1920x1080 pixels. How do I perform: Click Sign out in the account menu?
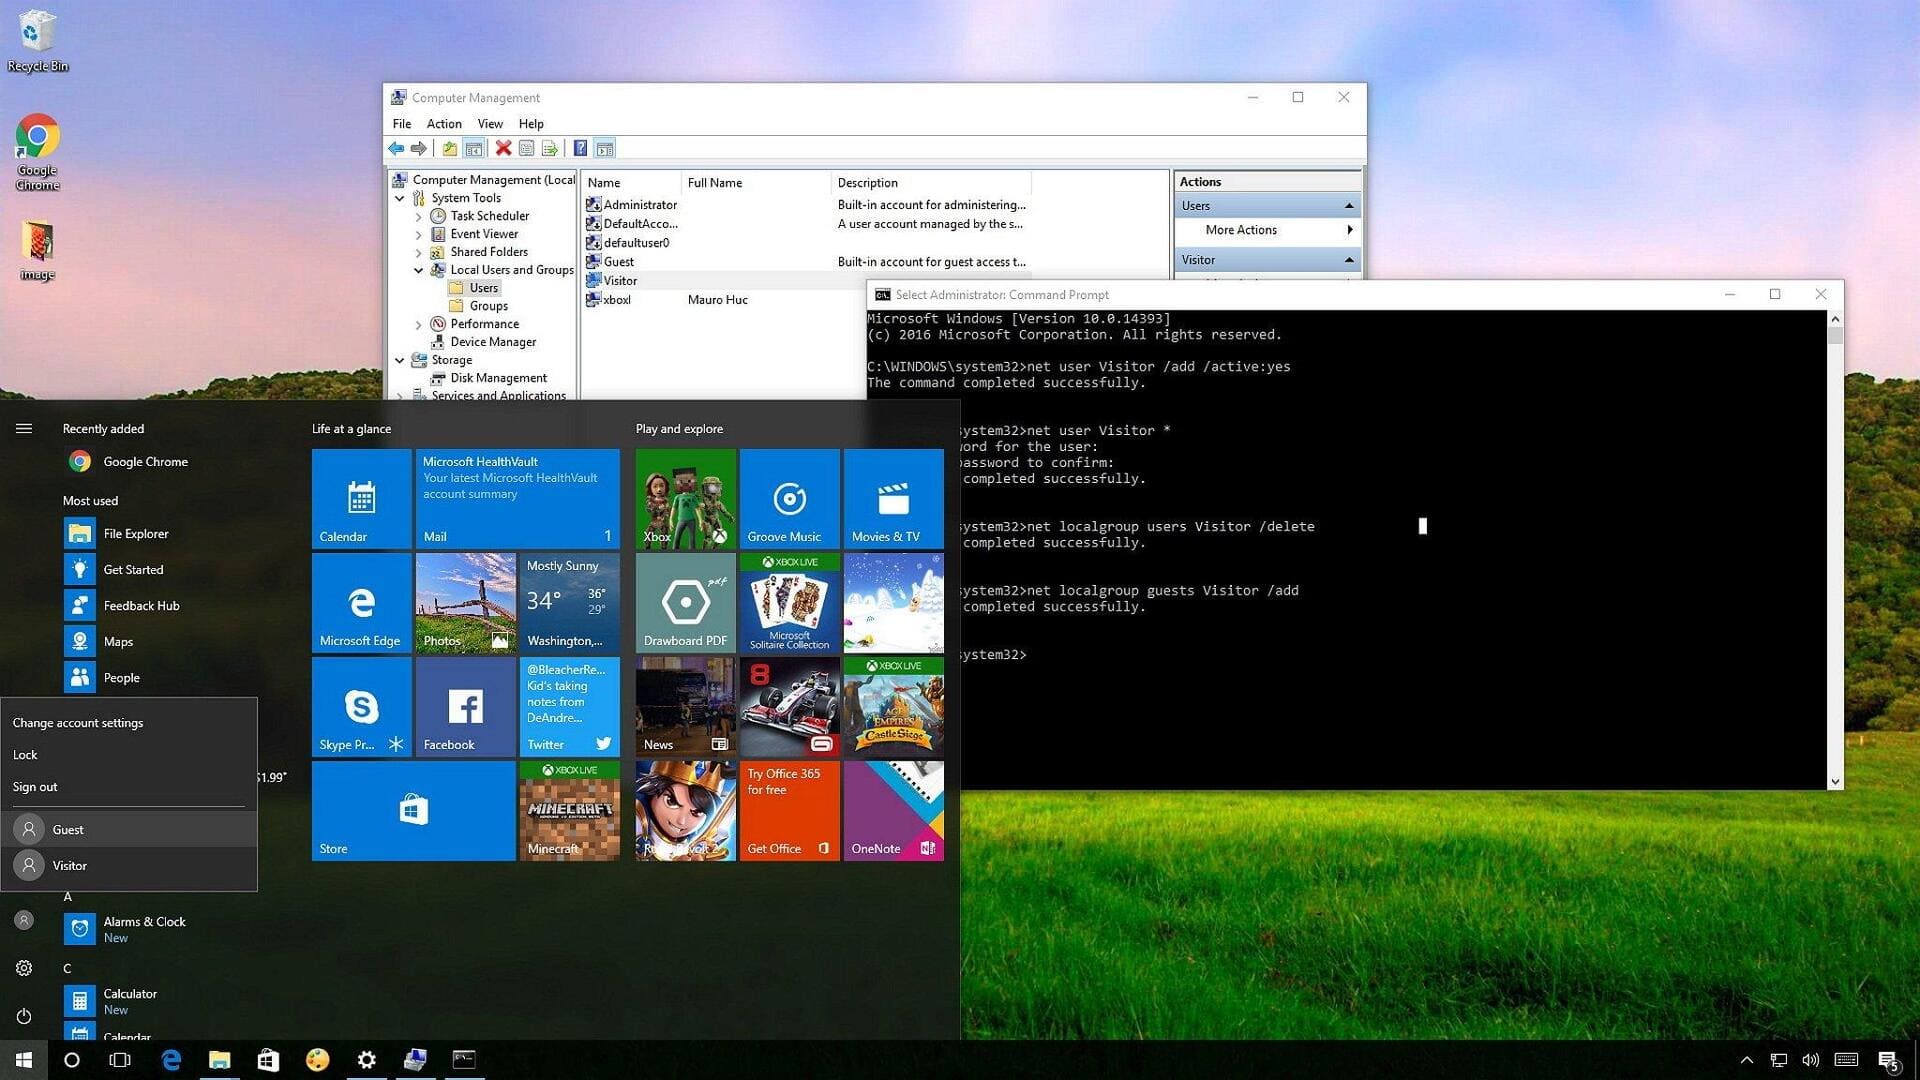tap(34, 786)
